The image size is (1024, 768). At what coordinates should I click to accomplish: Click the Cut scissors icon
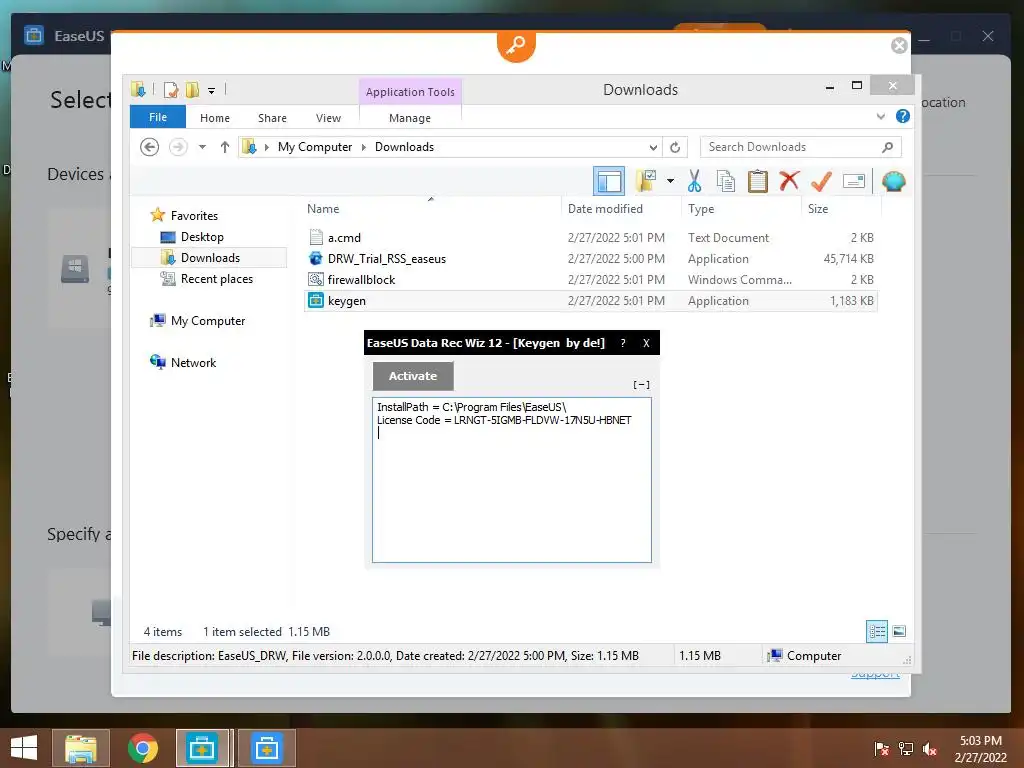point(694,181)
